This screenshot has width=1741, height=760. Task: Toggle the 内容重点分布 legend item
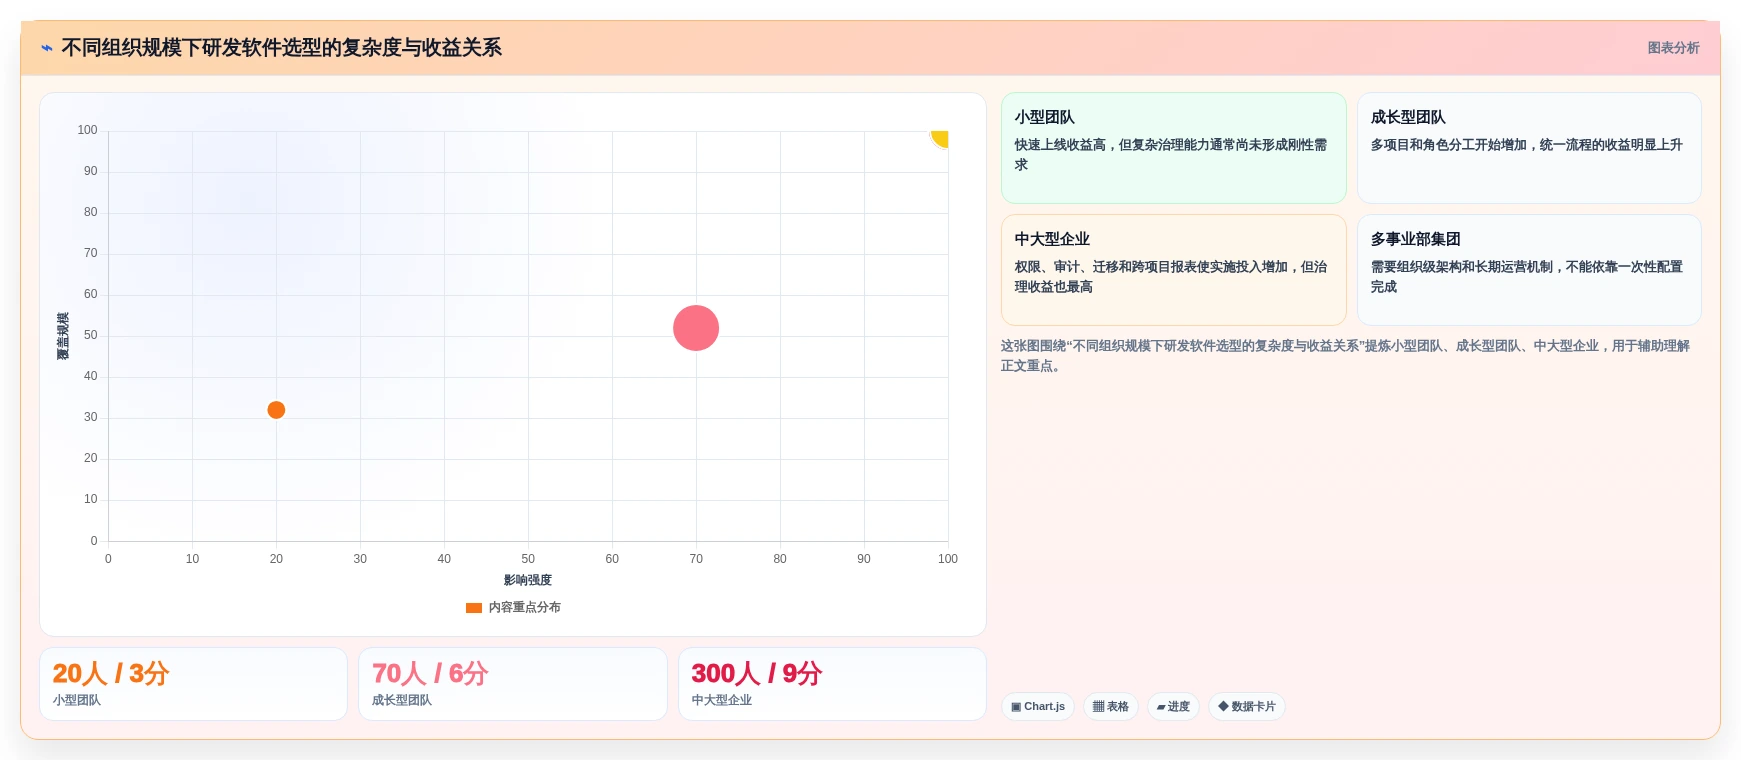tap(513, 607)
